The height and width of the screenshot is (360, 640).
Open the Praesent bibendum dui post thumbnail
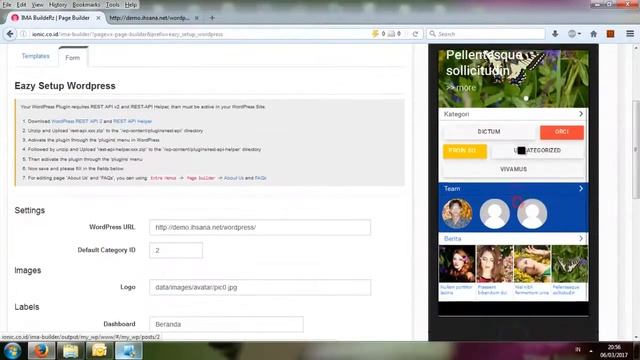494,264
